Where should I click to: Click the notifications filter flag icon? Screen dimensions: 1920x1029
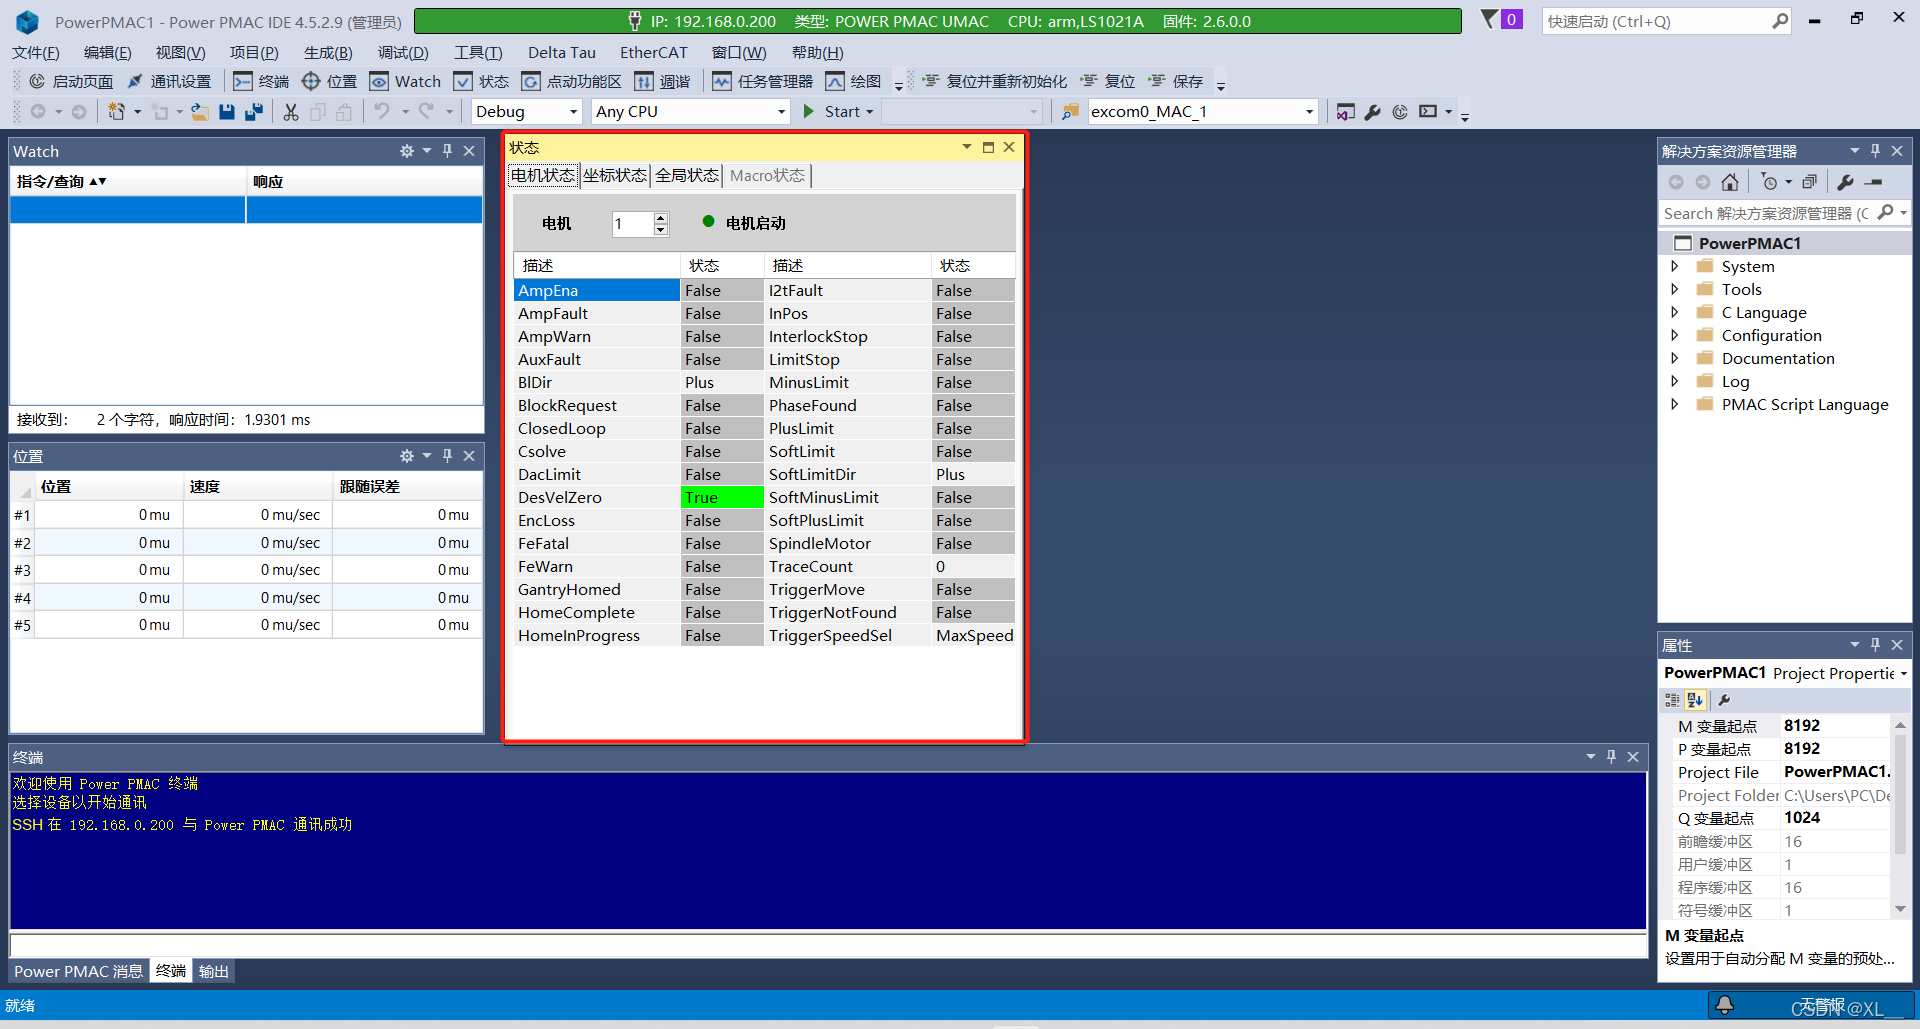pos(1490,20)
